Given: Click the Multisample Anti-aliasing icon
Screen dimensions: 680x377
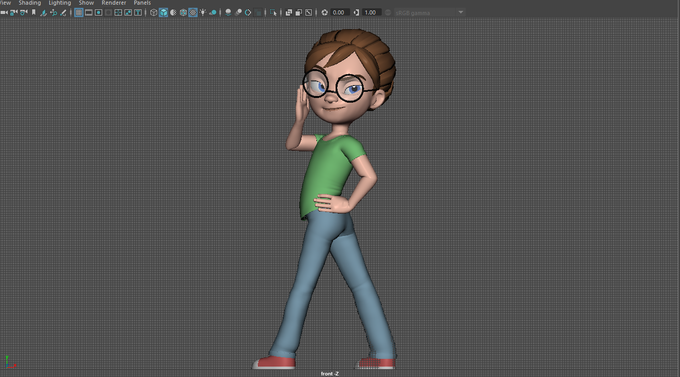Looking at the screenshot, I should [248, 13].
